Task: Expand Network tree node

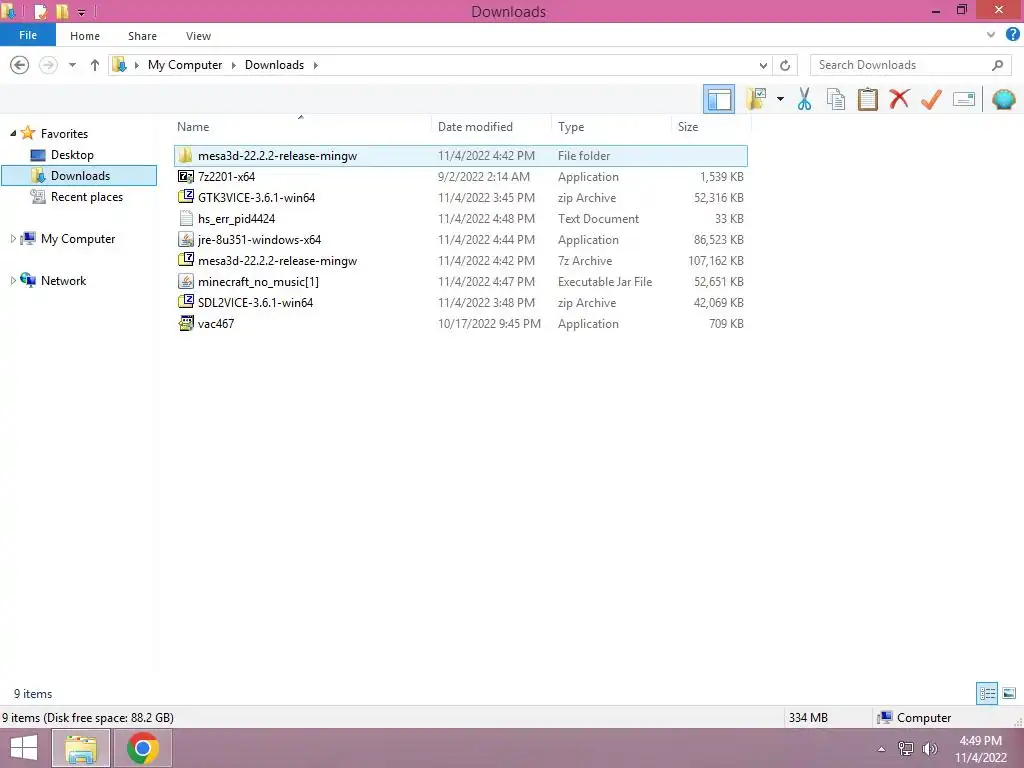Action: [x=13, y=280]
